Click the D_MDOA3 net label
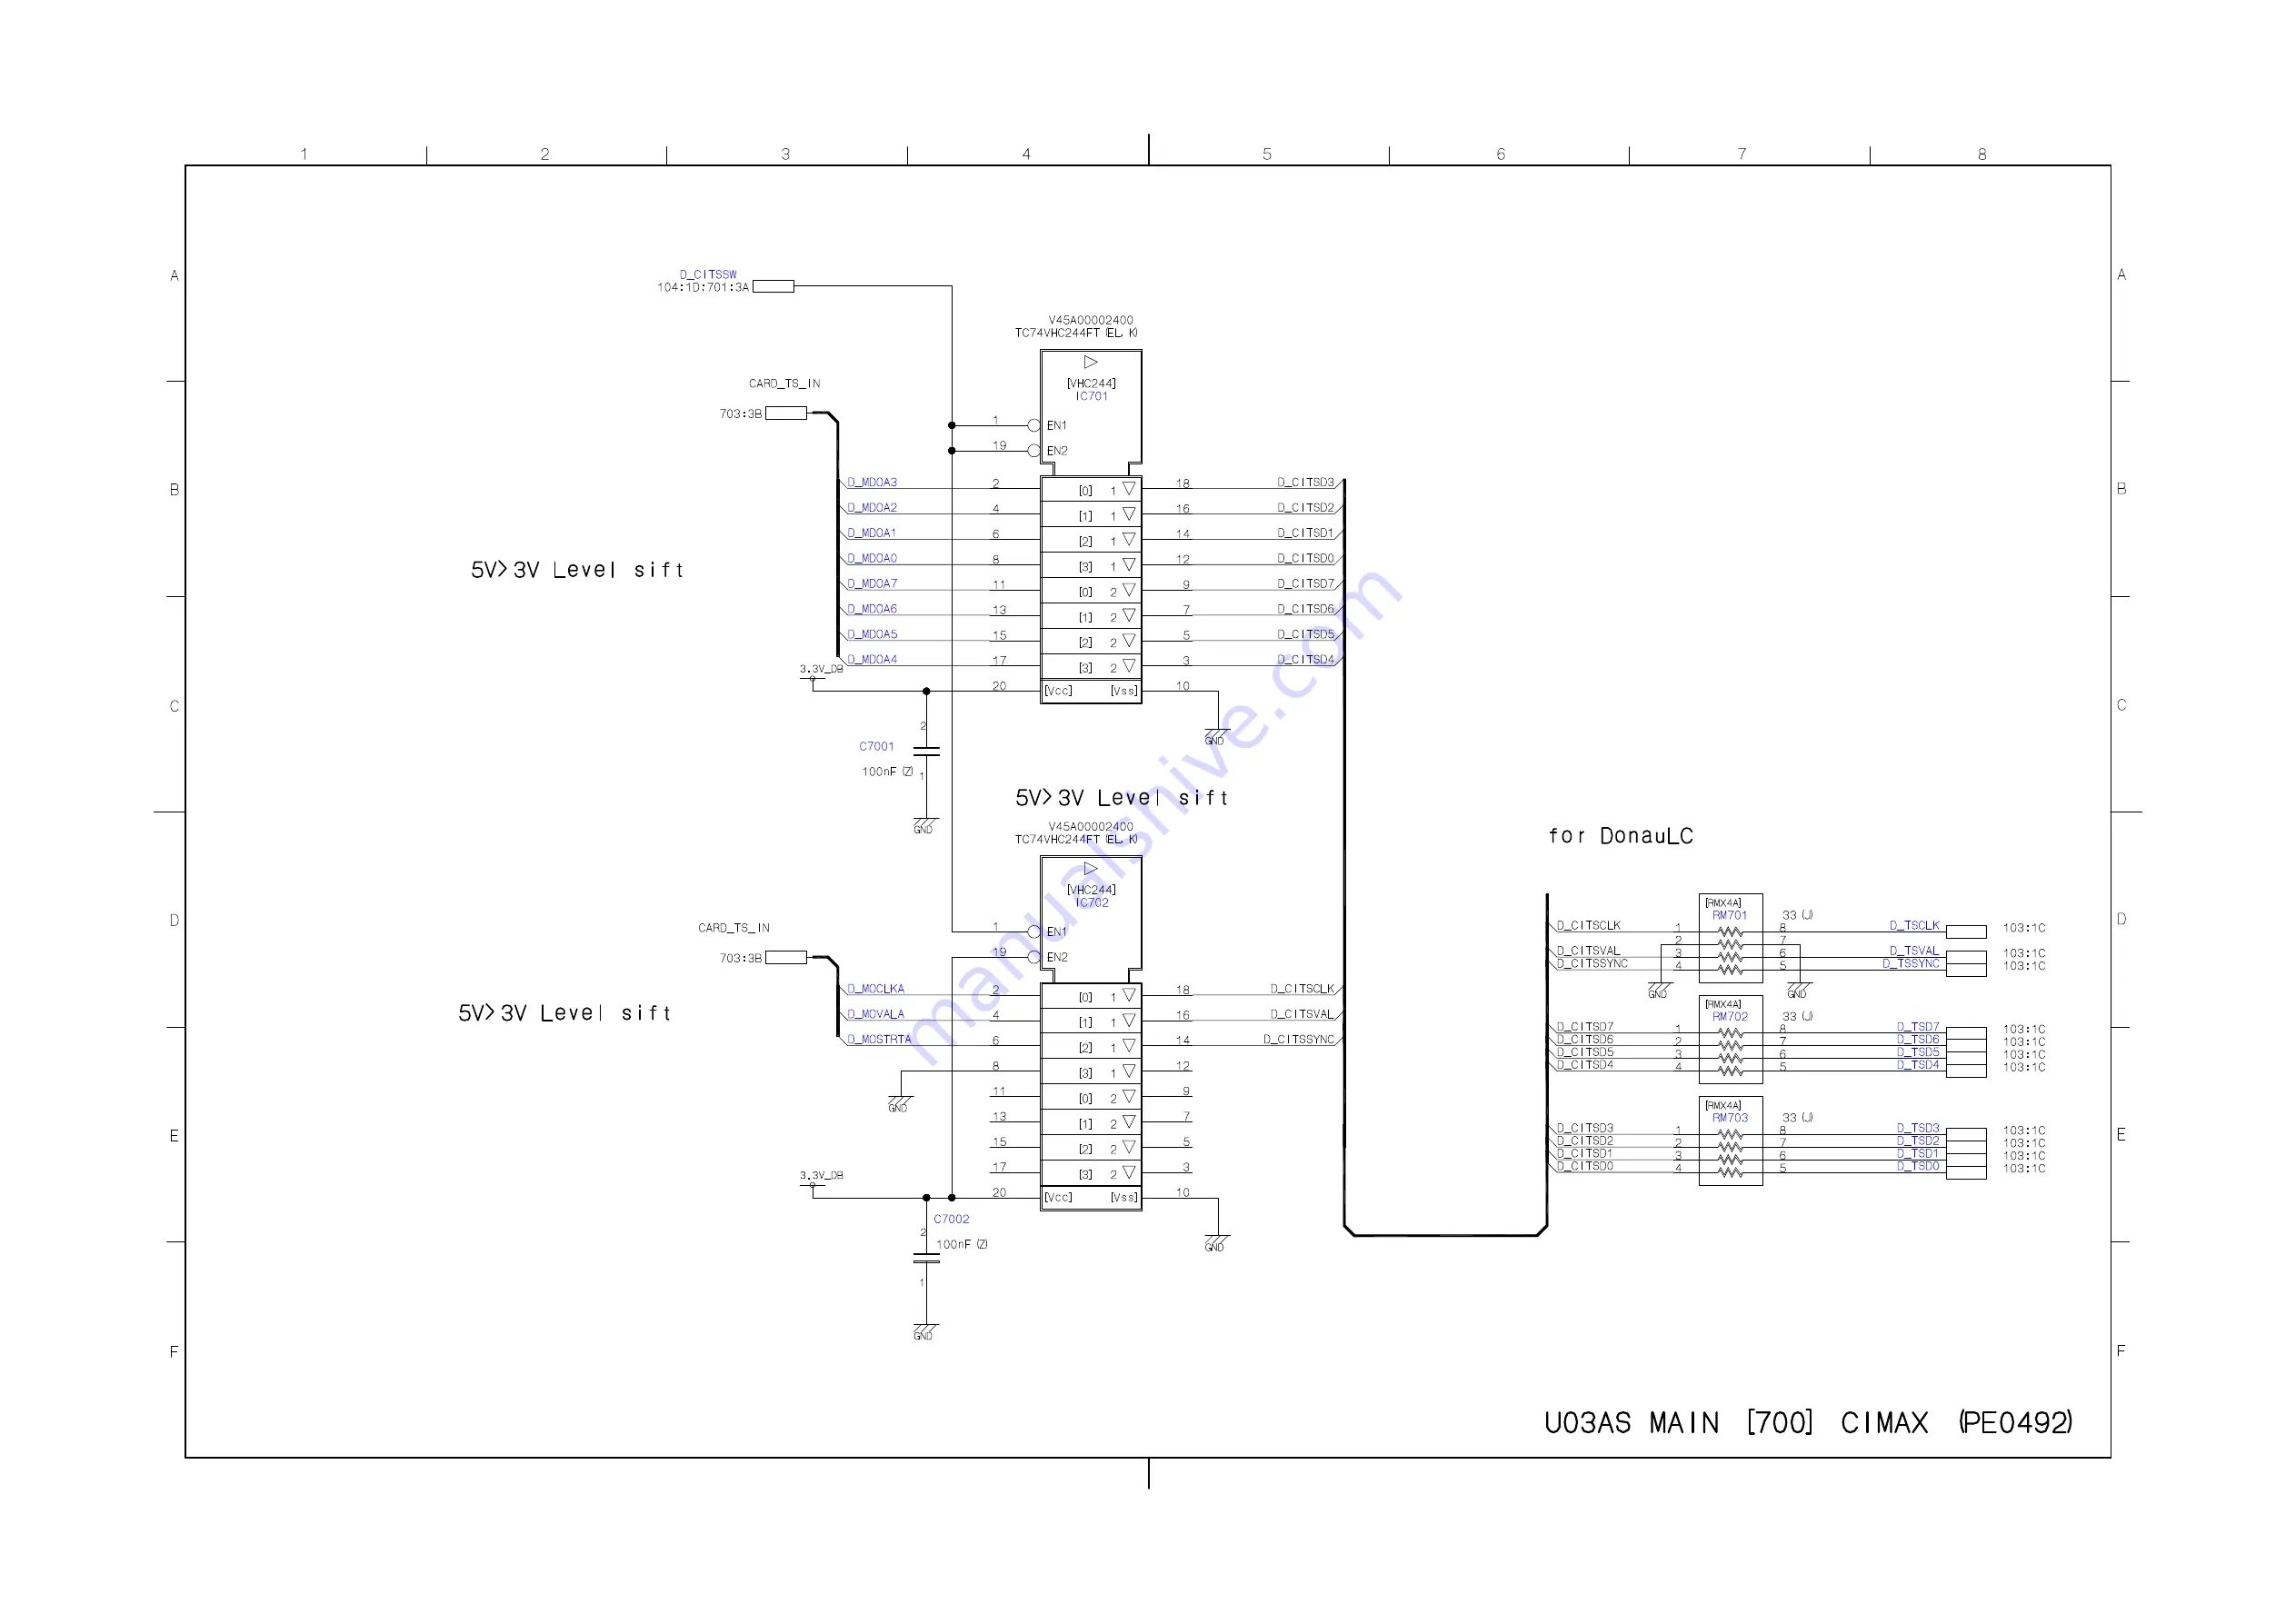This screenshot has width=2296, height=1624. click(x=872, y=482)
